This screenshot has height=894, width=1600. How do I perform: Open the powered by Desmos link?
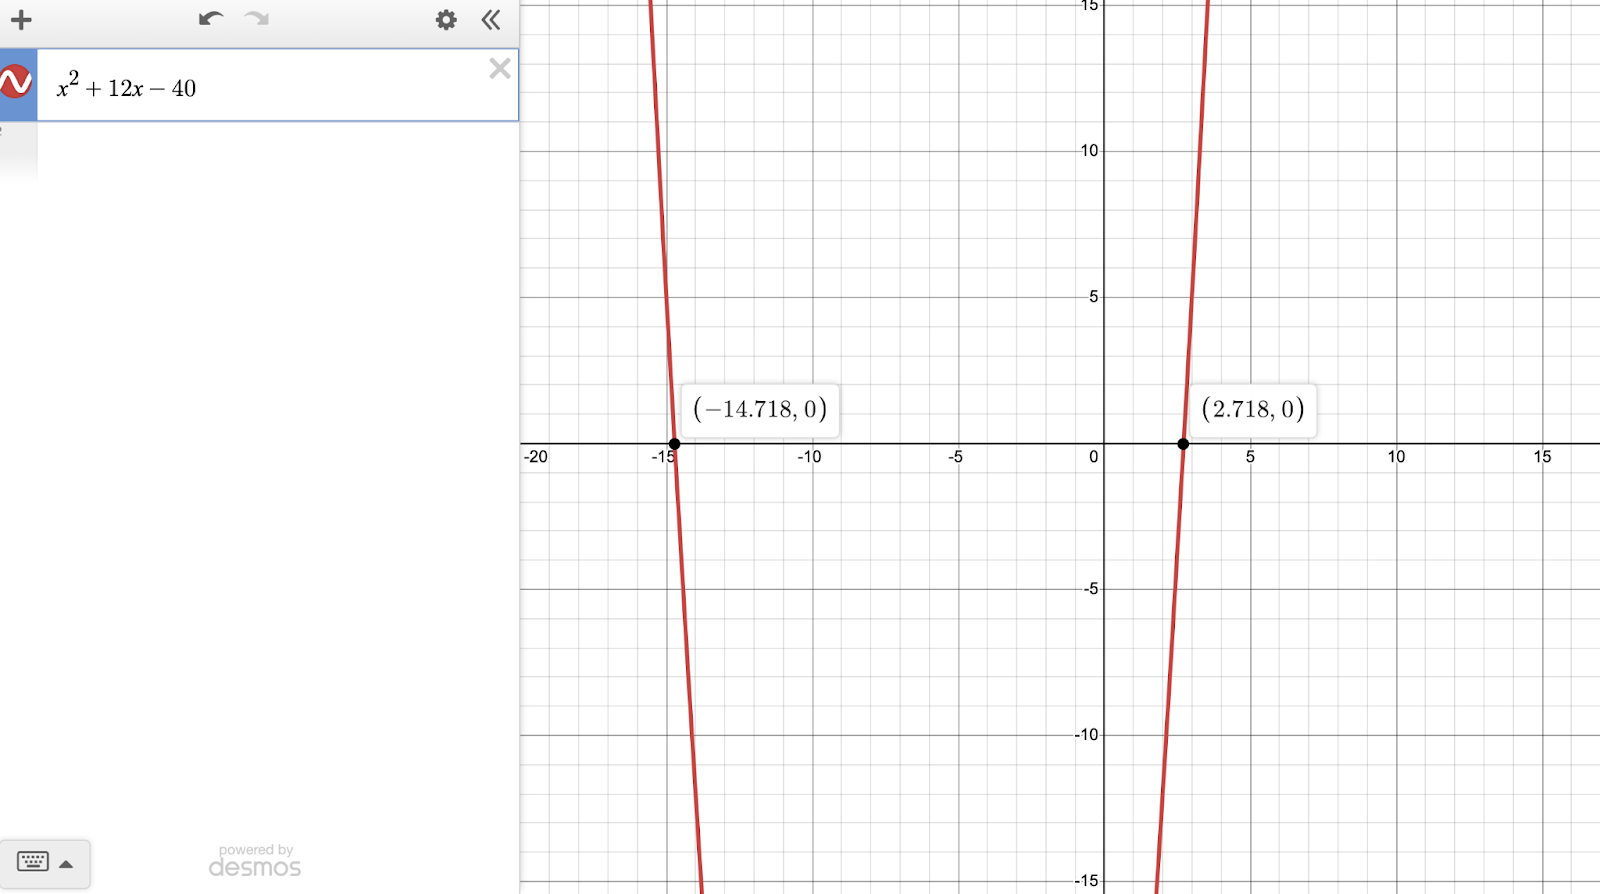click(x=255, y=860)
